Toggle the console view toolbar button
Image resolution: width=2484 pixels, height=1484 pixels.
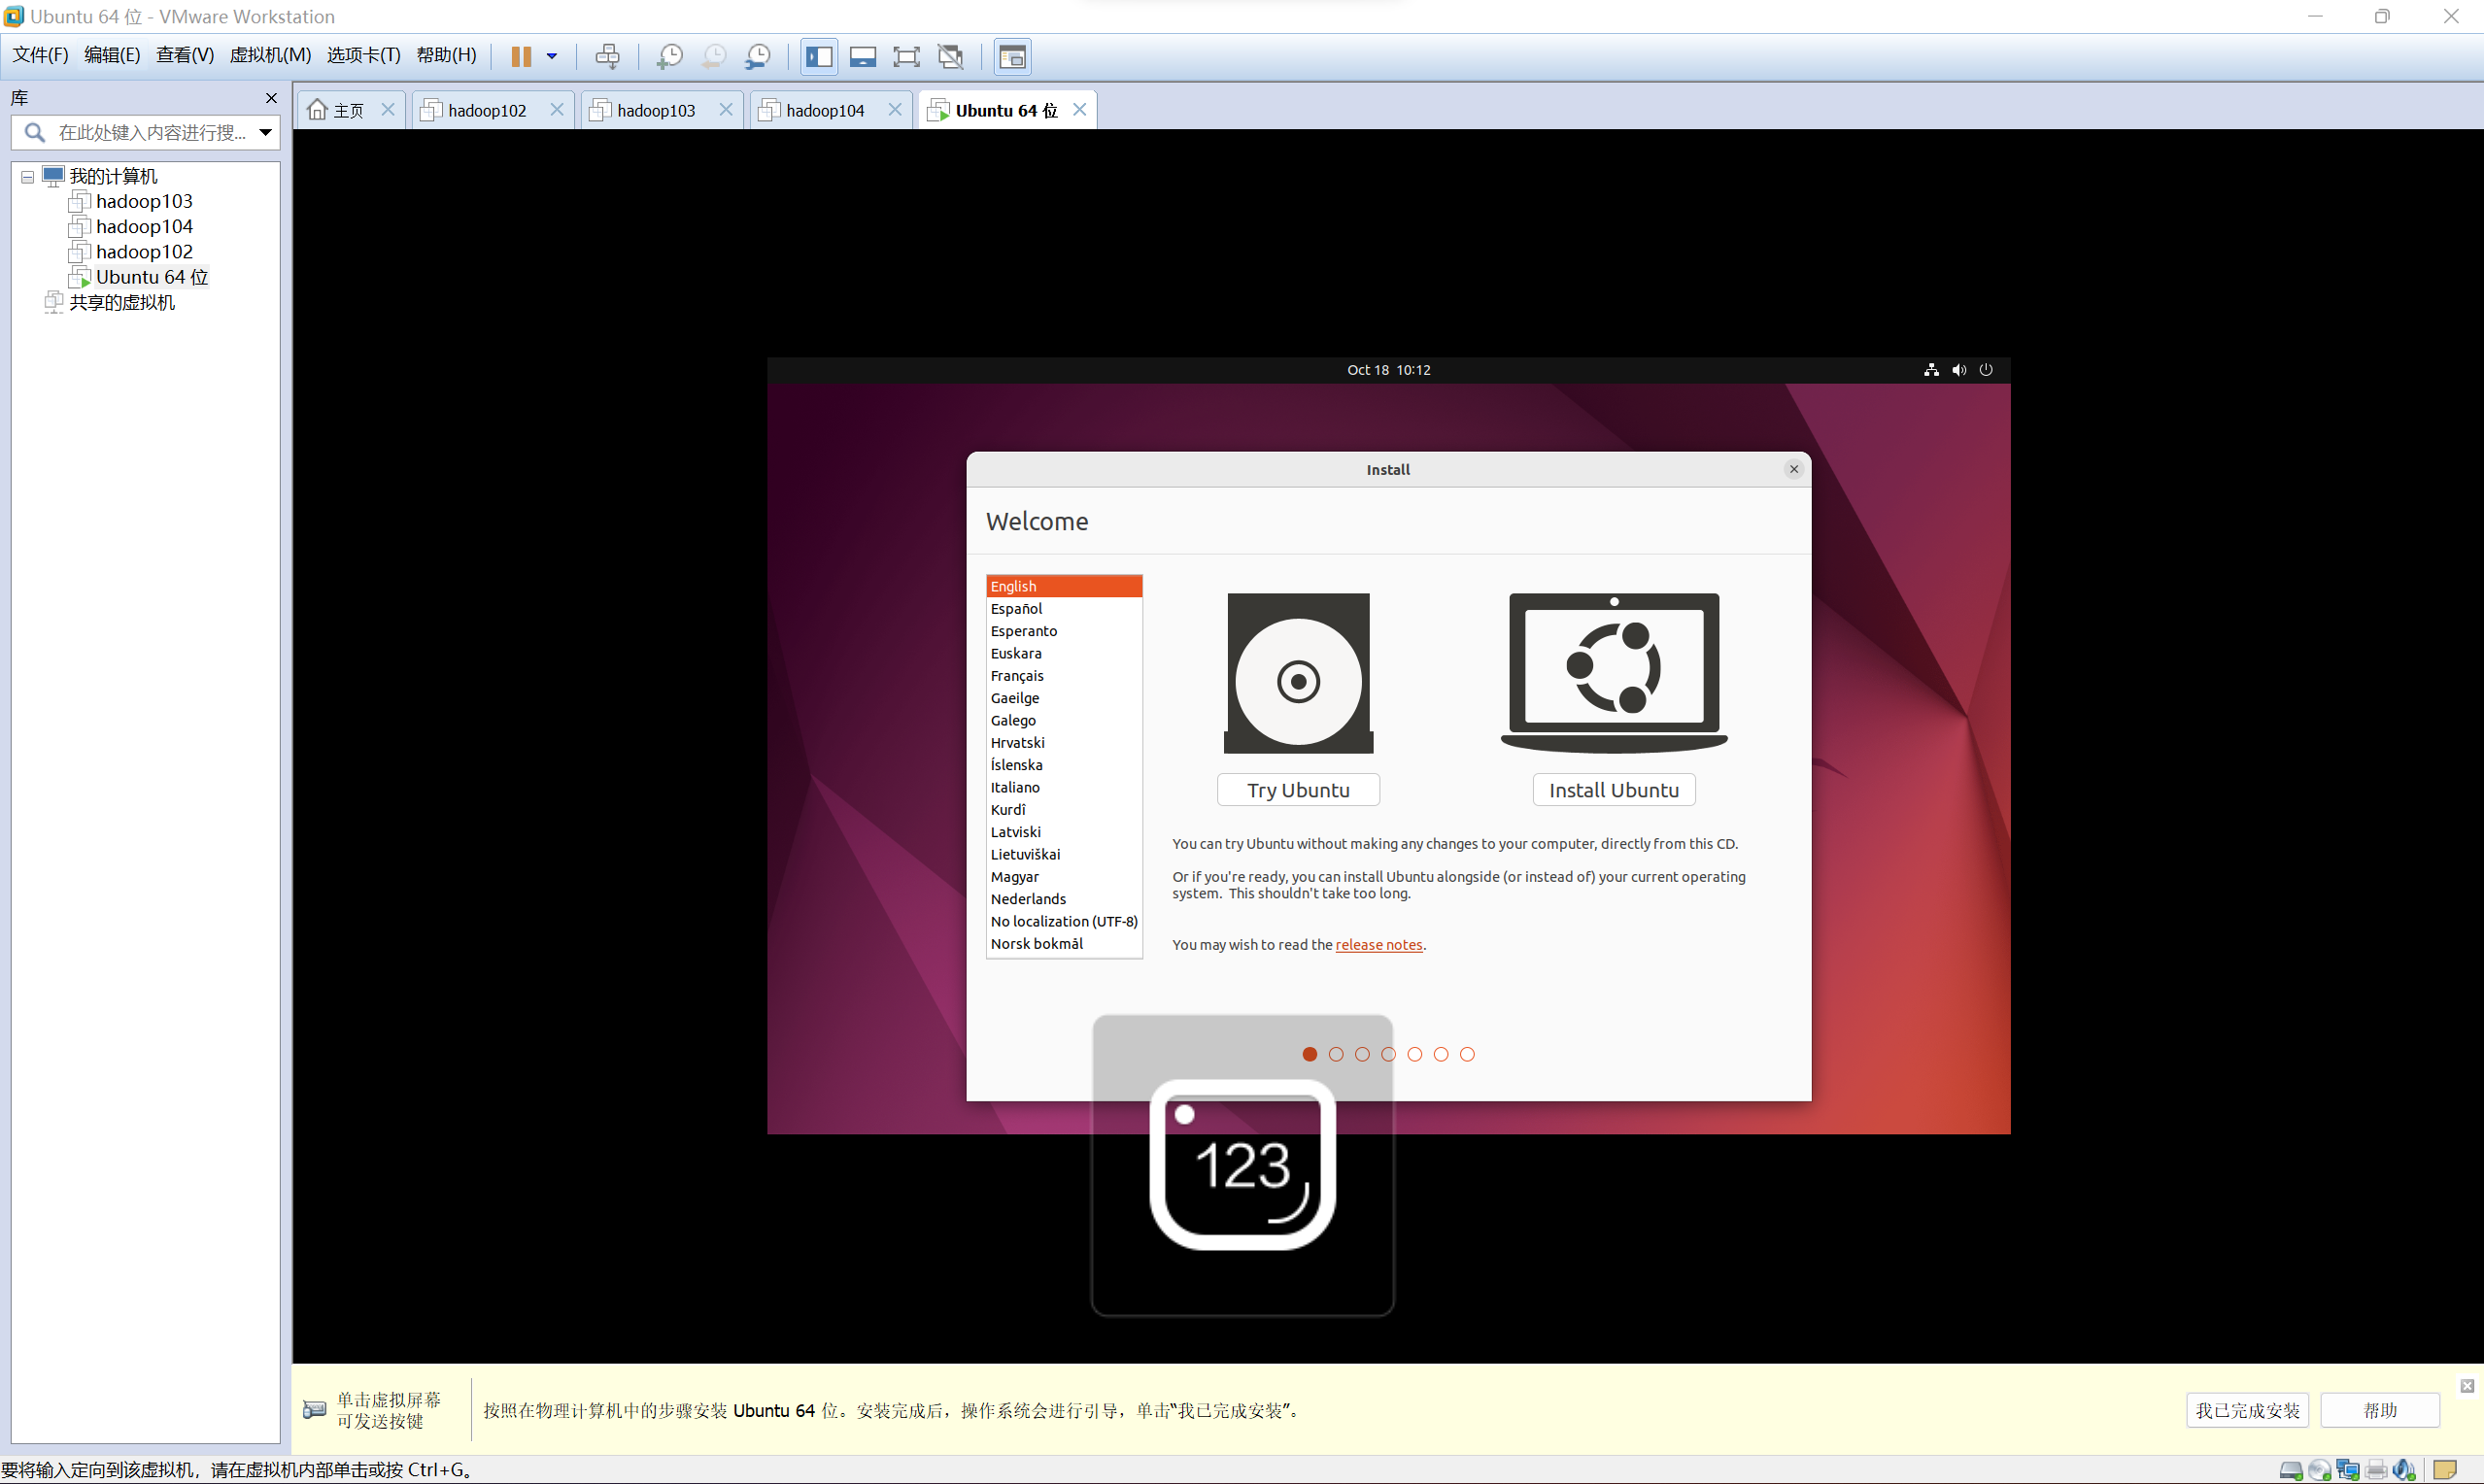click(1012, 56)
